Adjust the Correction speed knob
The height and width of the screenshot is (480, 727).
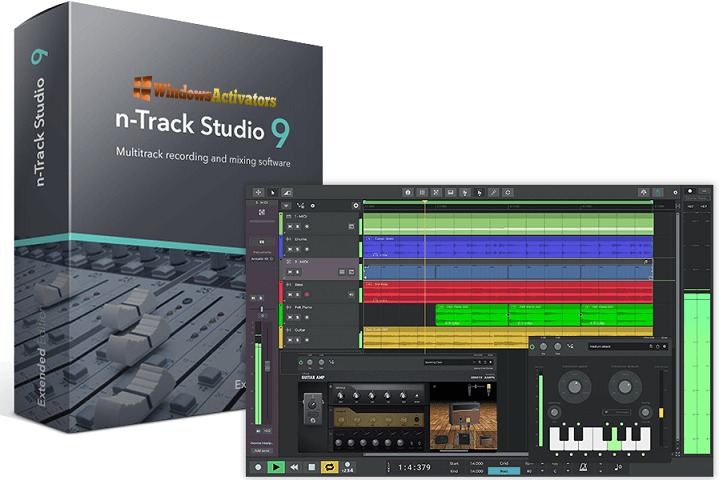click(574, 387)
